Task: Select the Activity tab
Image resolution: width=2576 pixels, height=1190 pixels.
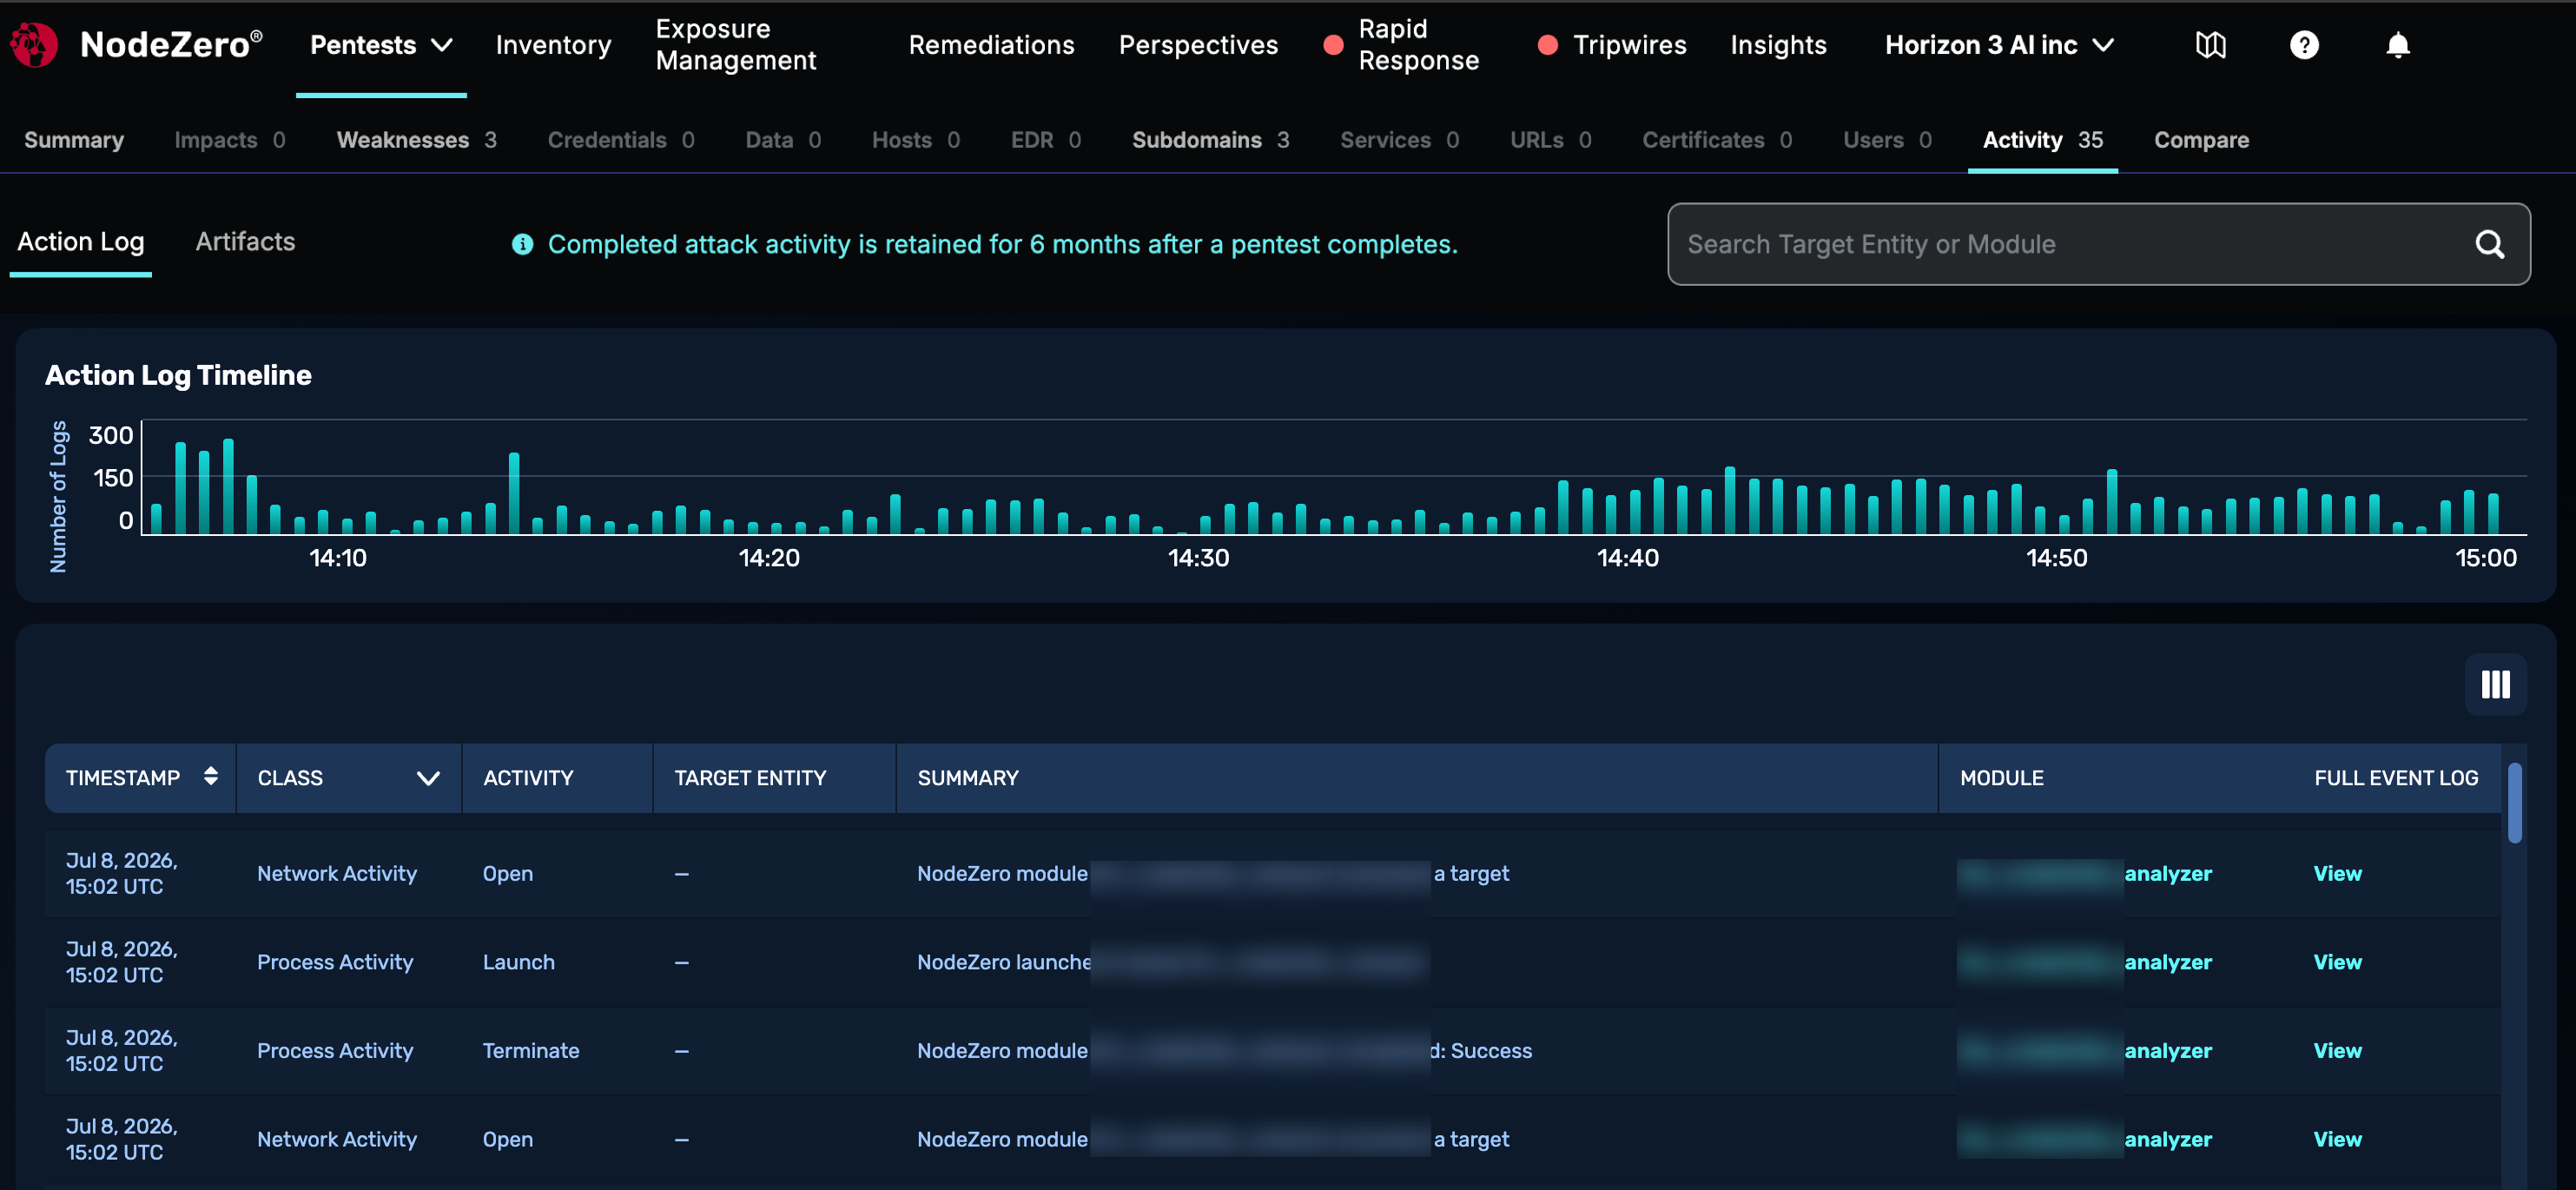Action: pyautogui.click(x=2042, y=140)
